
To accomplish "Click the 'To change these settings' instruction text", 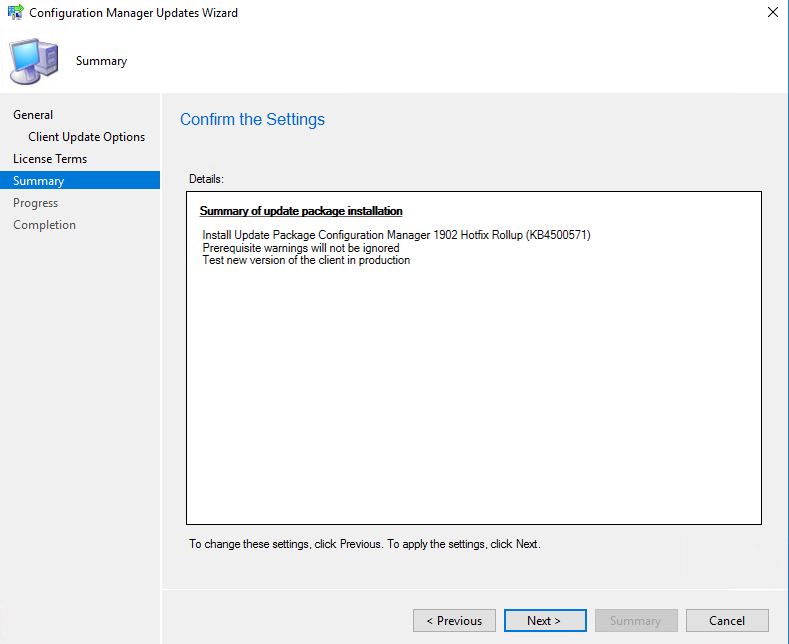I will coord(365,544).
